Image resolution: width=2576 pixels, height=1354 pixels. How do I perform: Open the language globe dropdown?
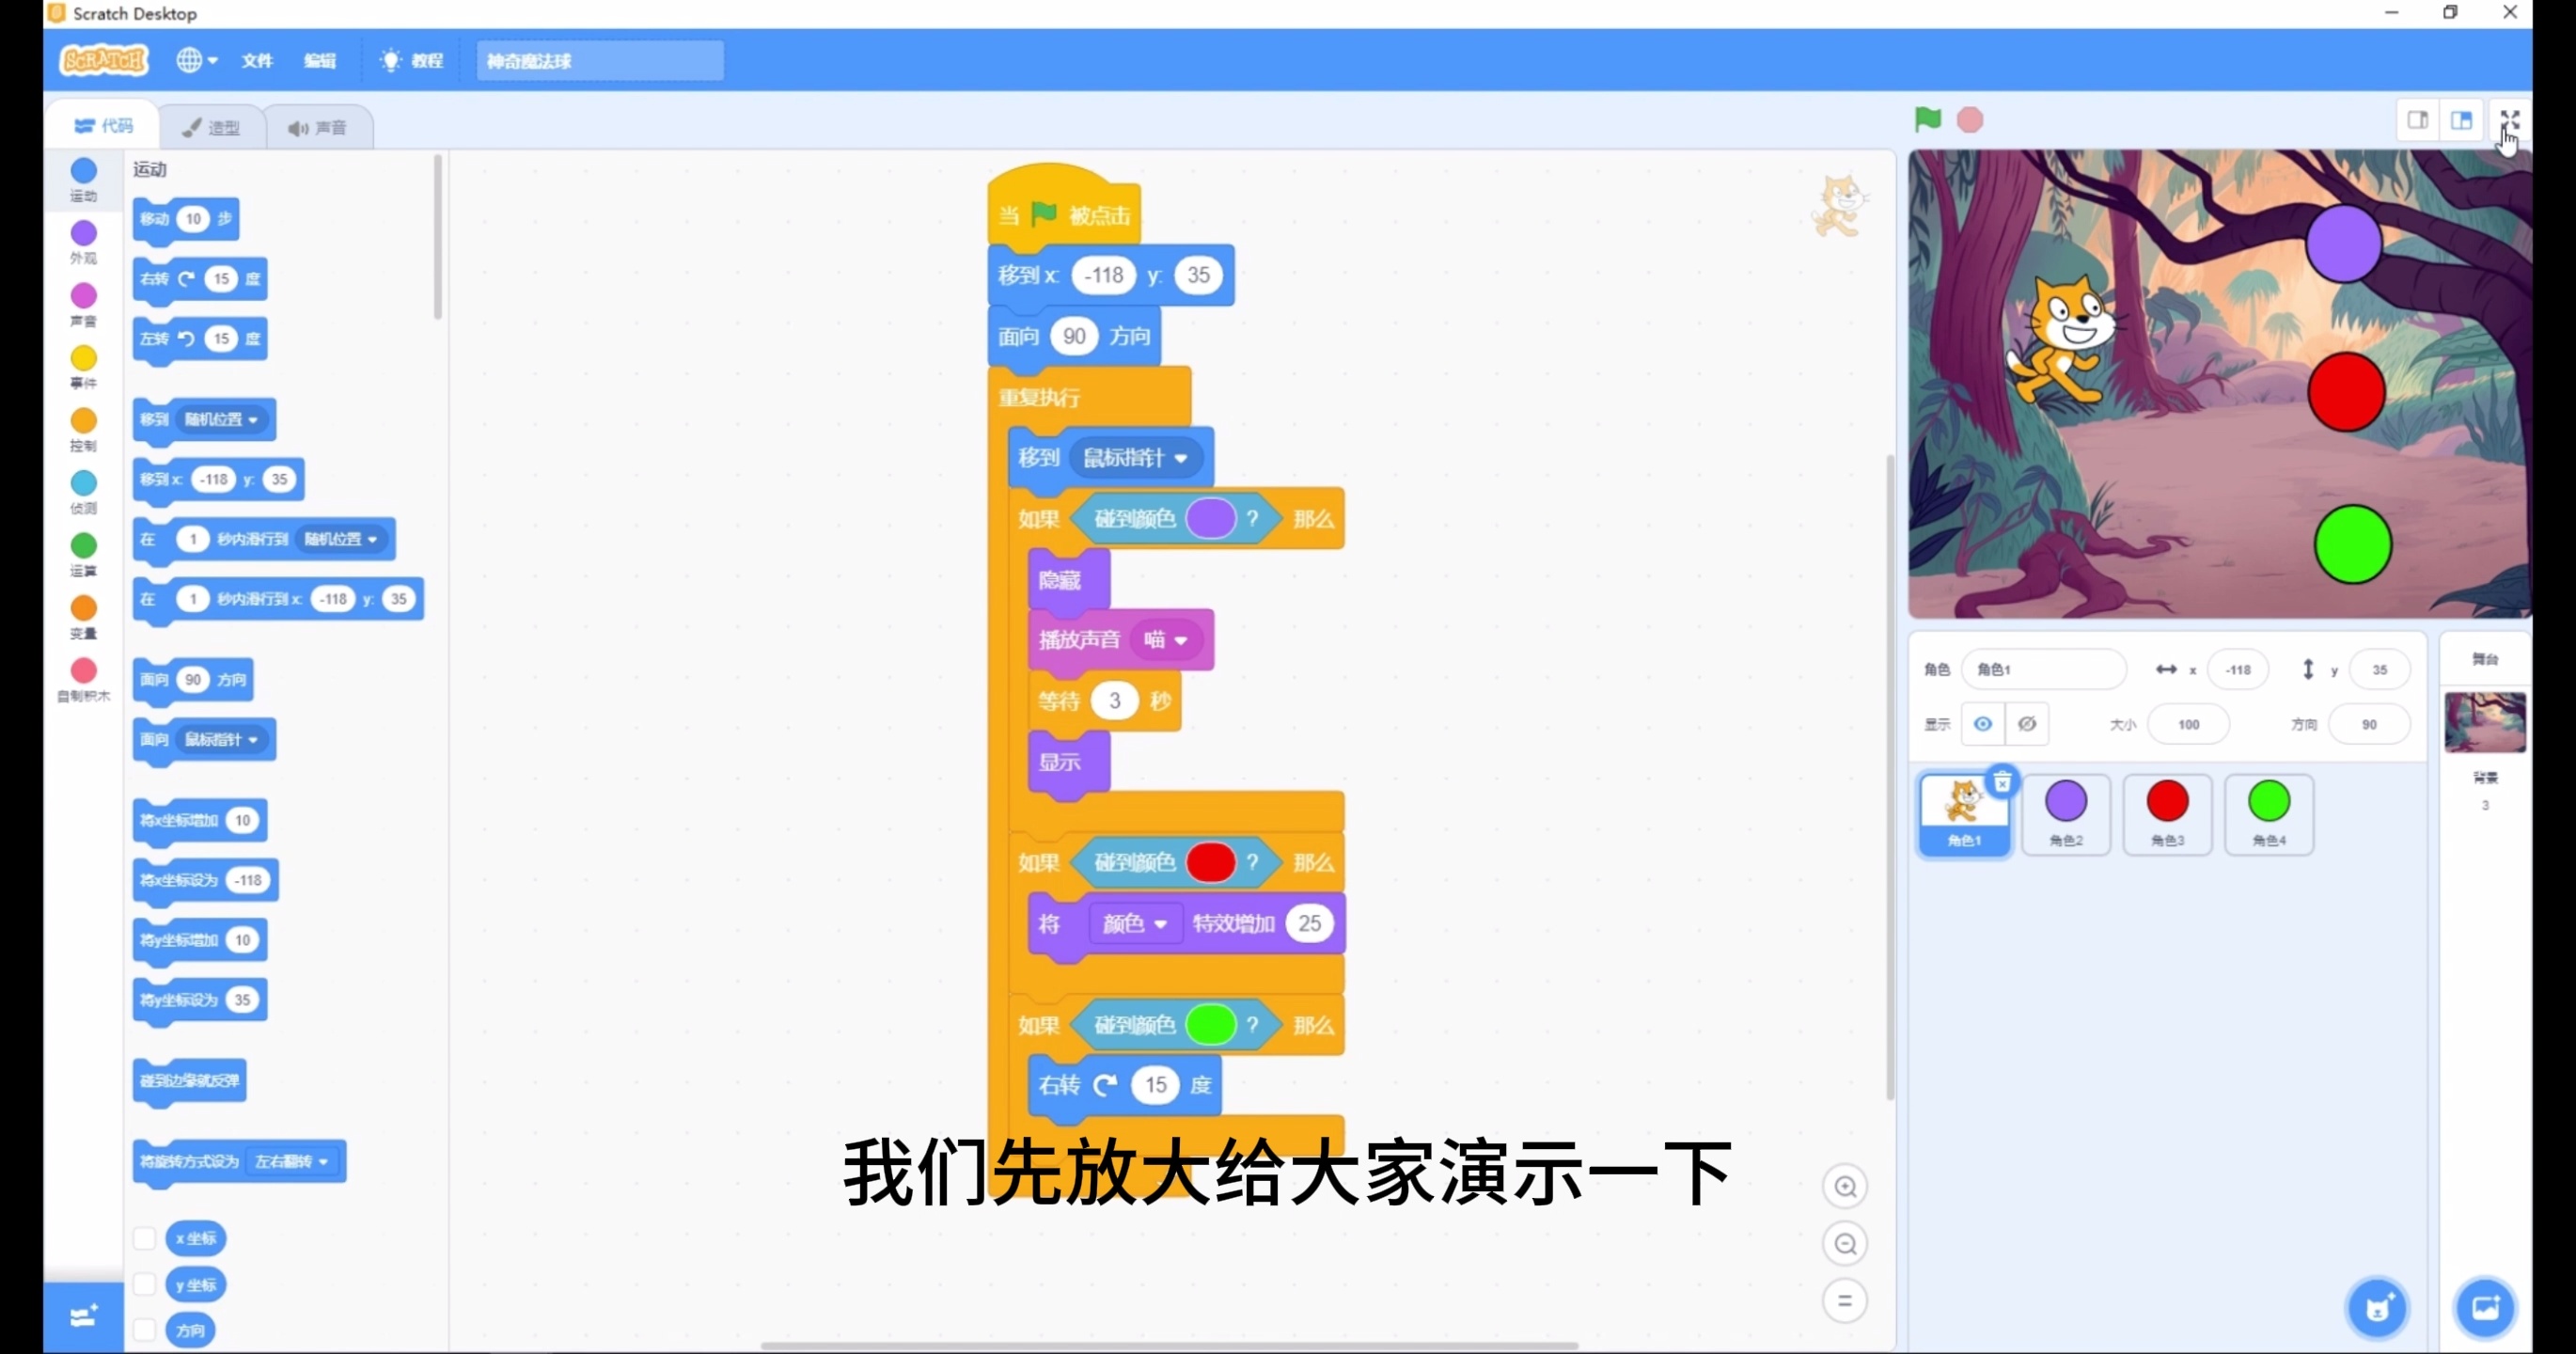(196, 60)
